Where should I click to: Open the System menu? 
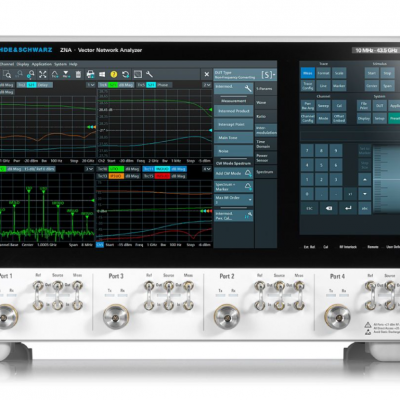pyautogui.click(x=60, y=64)
